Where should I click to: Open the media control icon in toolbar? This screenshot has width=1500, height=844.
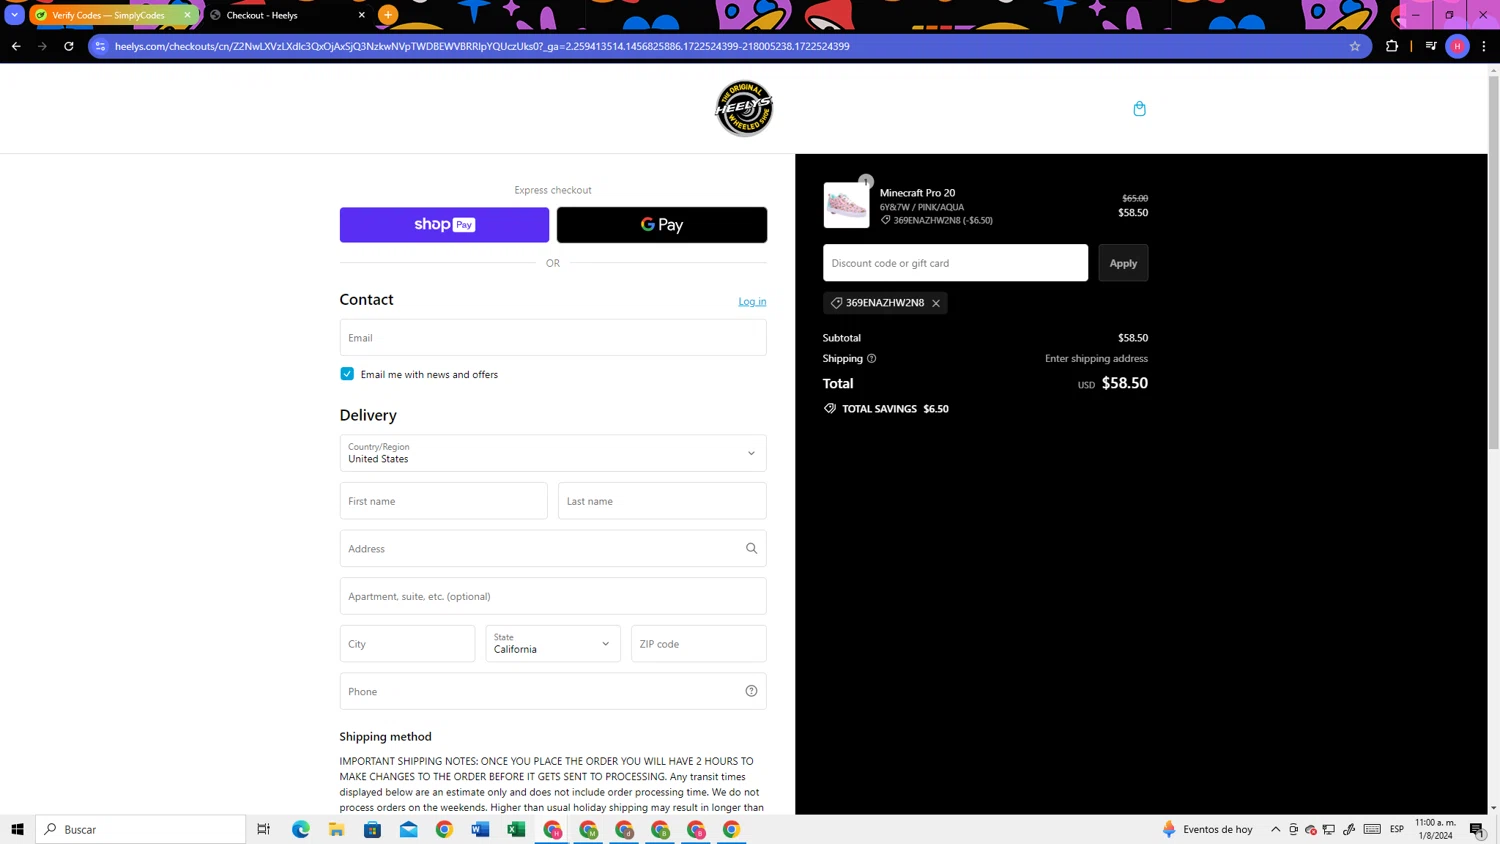1431,46
